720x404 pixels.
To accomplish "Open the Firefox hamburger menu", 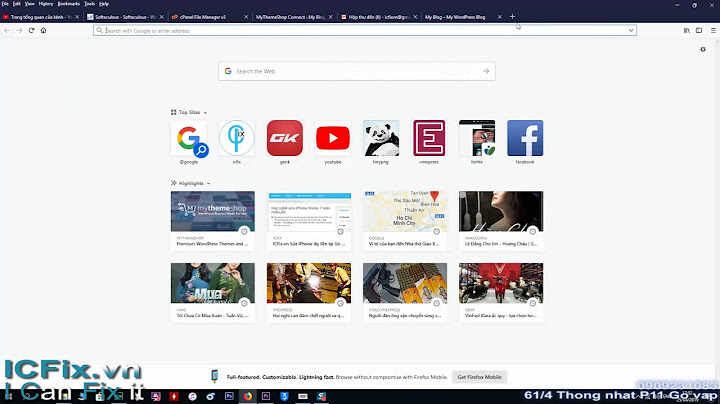I will tap(713, 30).
